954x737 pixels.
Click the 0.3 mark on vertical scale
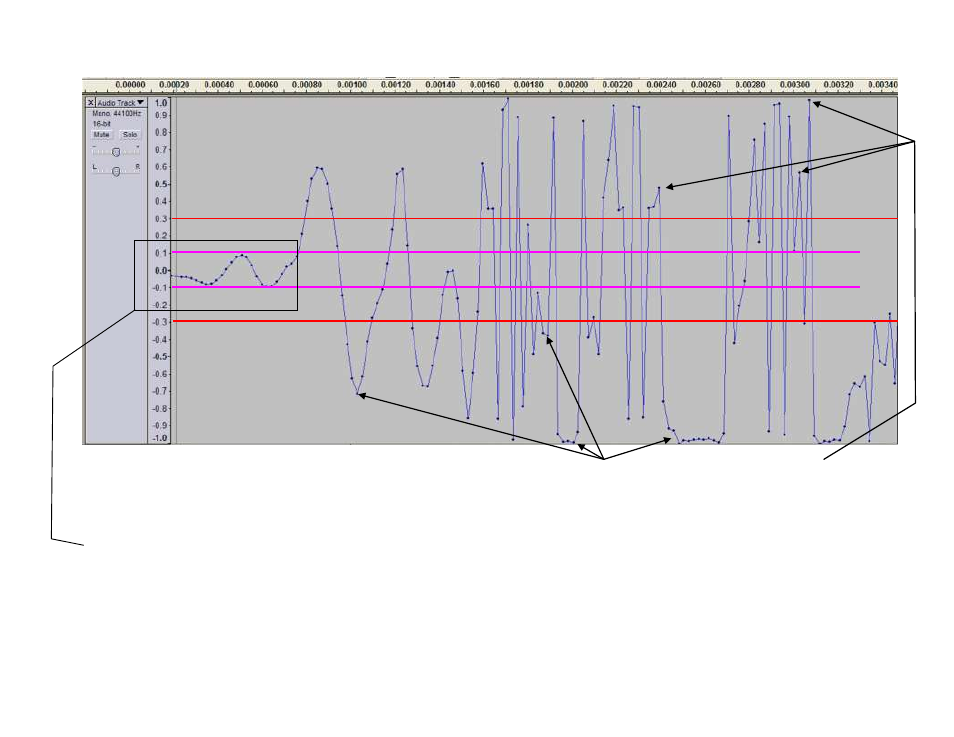(x=161, y=218)
